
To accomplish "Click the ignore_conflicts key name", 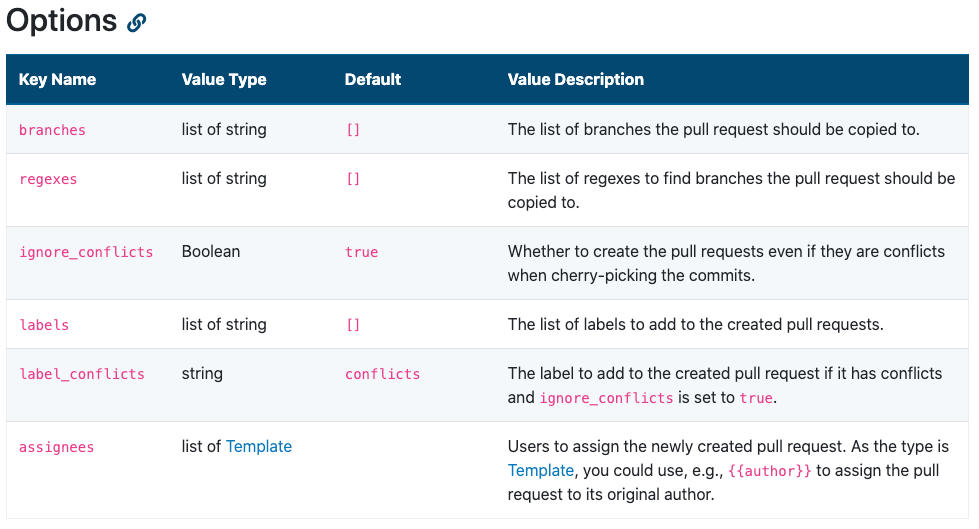I will point(86,252).
